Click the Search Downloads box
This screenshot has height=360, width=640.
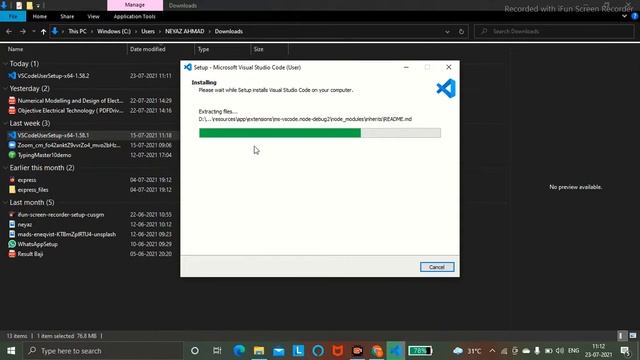pos(554,31)
